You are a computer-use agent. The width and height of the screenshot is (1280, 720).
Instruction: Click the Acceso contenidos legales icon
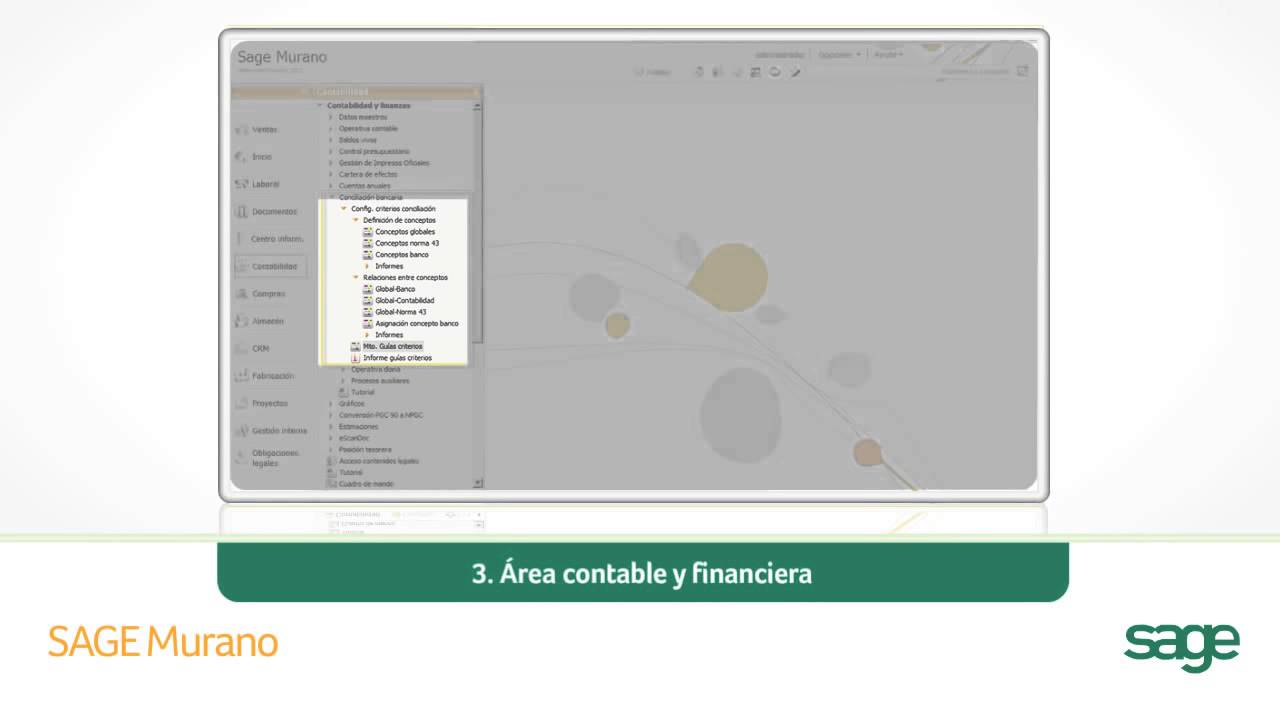(332, 461)
